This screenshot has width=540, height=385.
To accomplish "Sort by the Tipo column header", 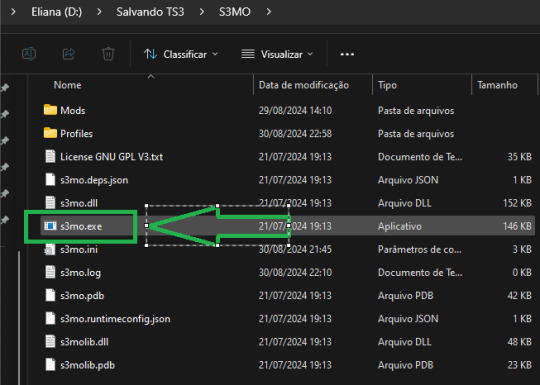I will [387, 85].
